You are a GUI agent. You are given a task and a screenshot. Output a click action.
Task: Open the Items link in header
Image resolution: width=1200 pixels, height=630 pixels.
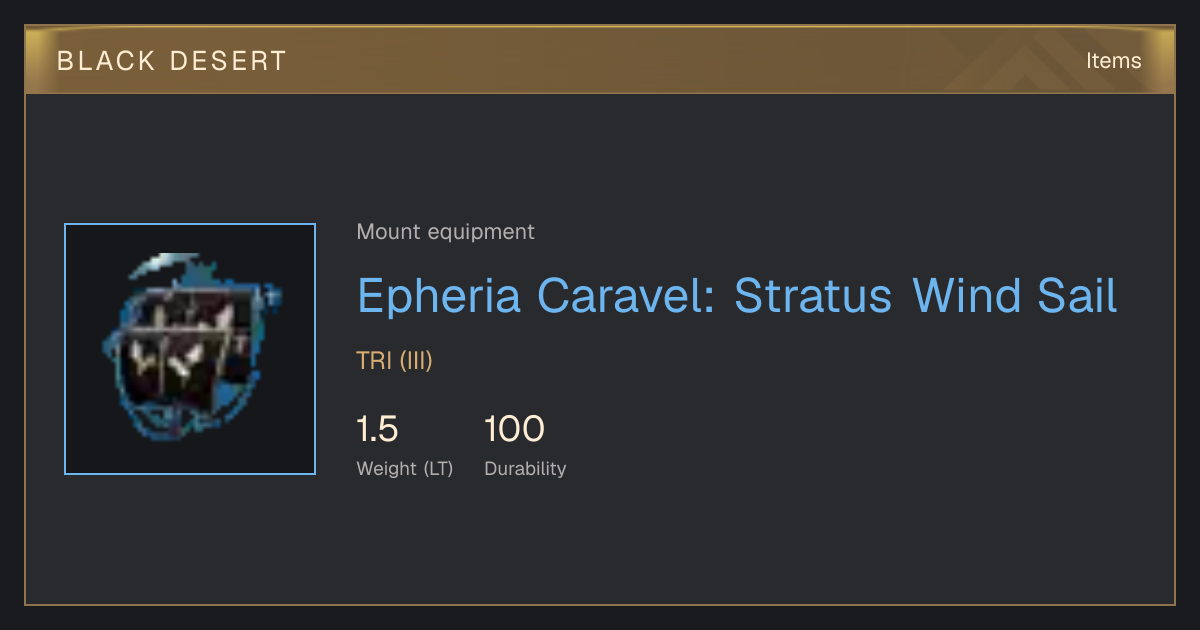(1113, 60)
